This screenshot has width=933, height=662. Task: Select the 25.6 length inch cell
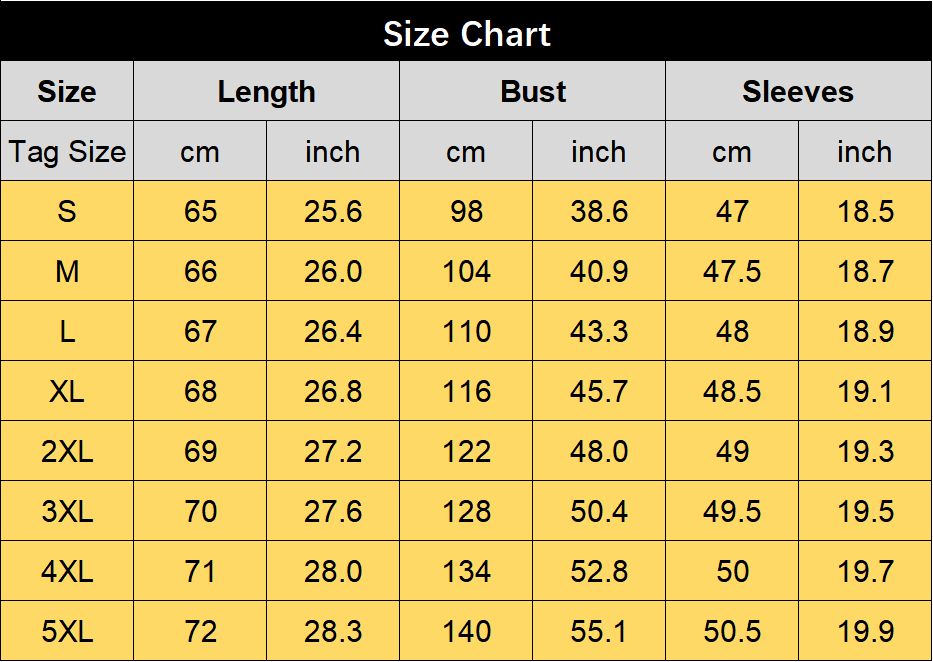(333, 211)
